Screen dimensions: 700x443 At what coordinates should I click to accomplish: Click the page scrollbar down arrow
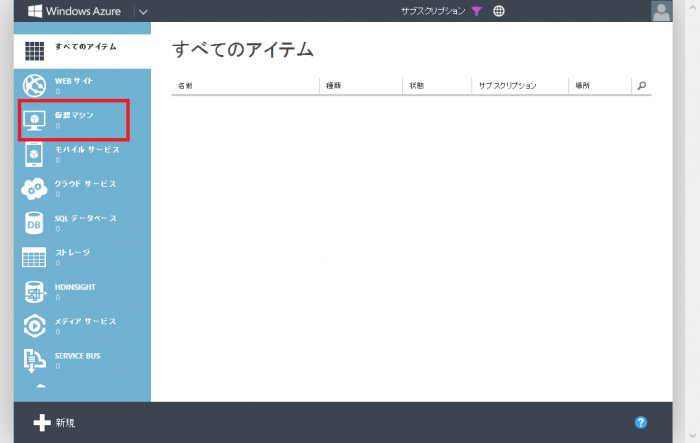tap(692, 435)
